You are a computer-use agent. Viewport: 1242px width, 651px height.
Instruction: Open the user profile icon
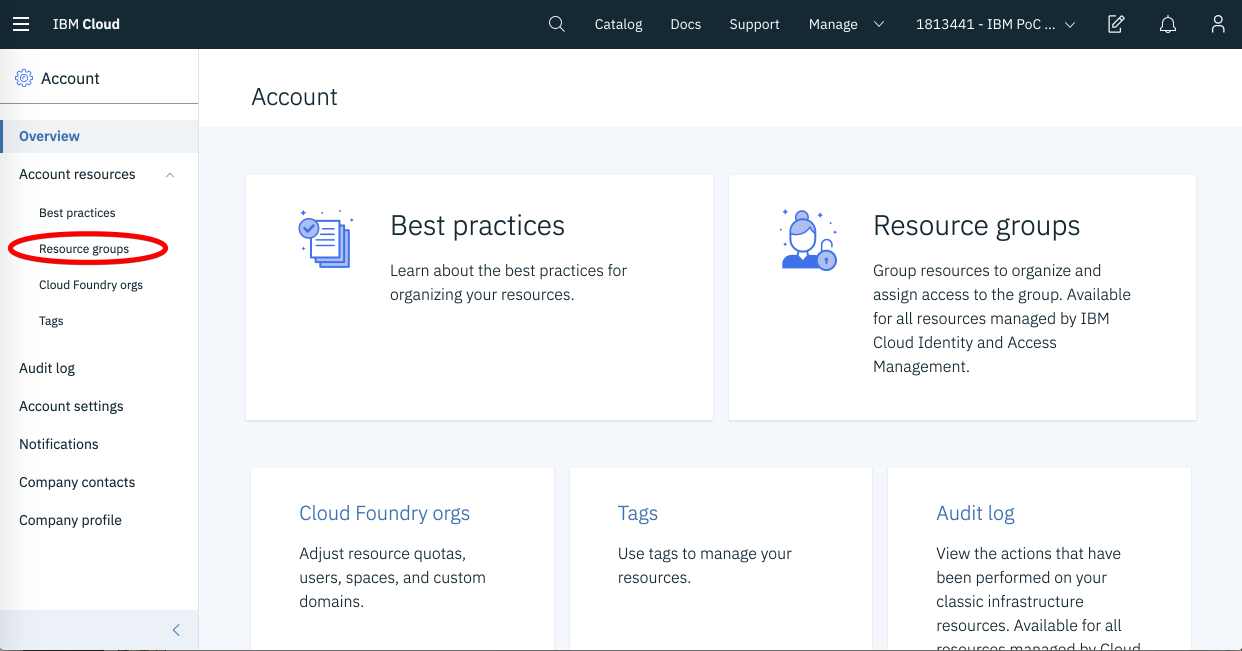coord(1218,24)
